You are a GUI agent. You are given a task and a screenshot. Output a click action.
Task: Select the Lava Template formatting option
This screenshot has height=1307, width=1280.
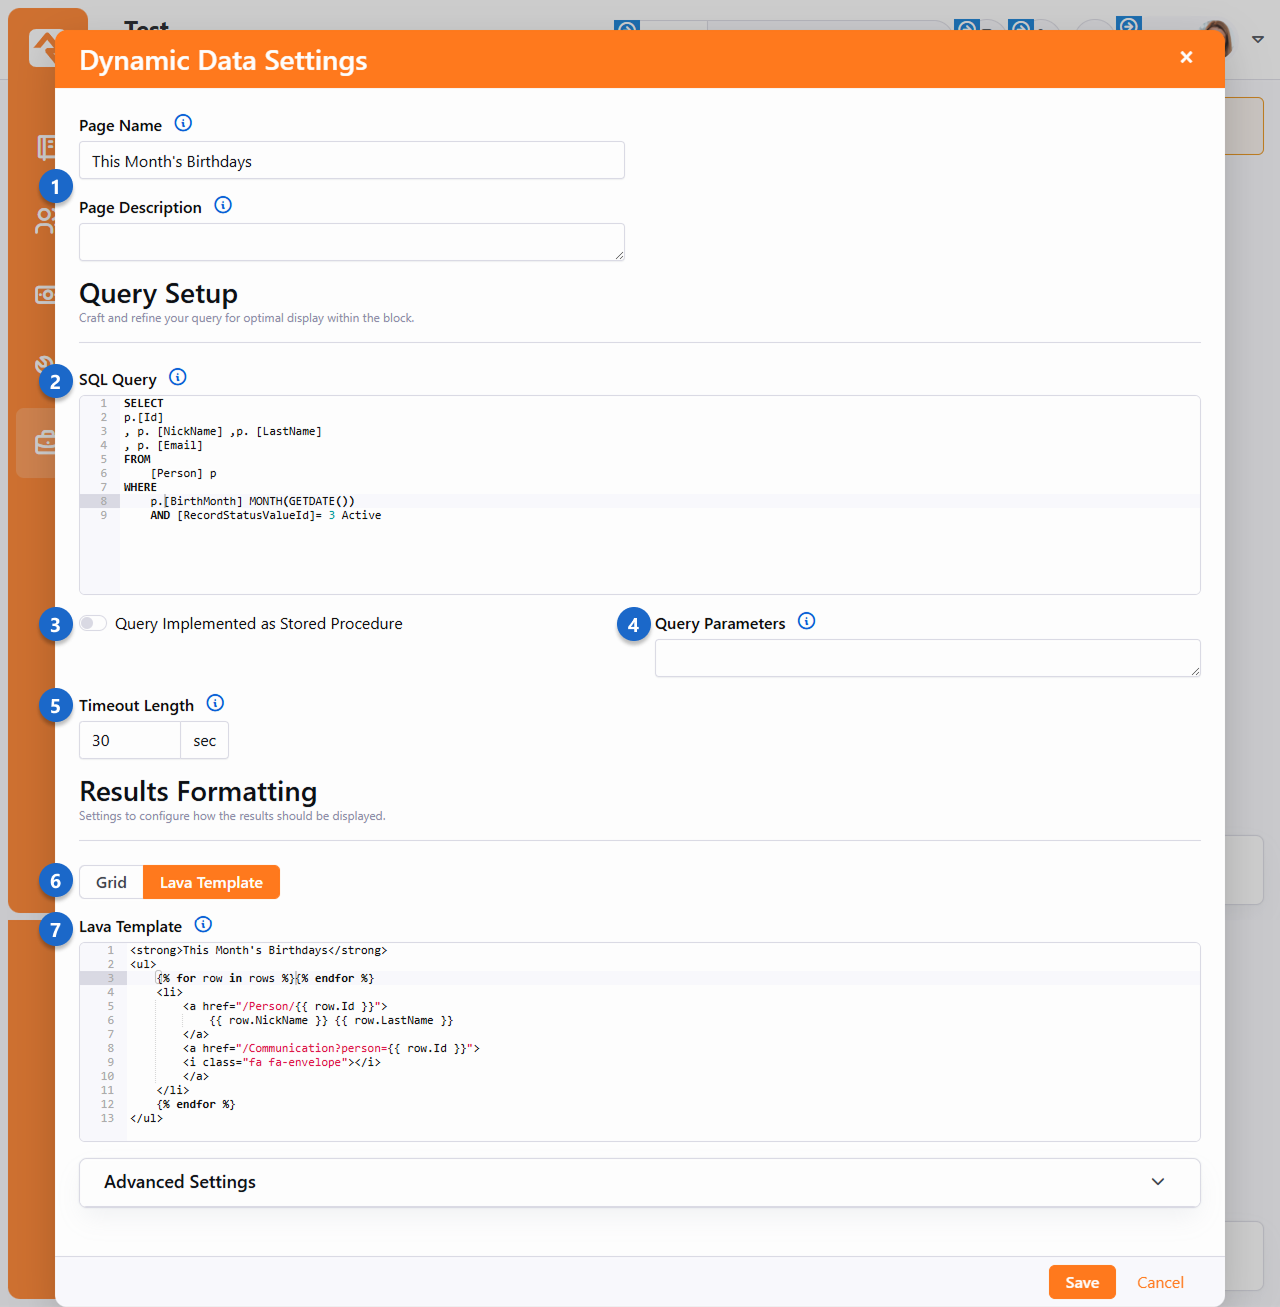point(211,882)
